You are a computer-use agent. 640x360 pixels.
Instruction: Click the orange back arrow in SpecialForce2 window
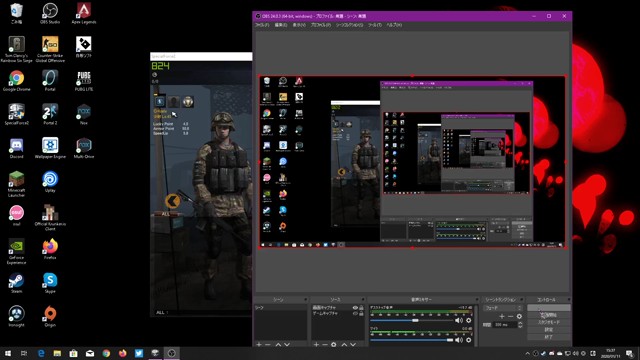coord(173,201)
